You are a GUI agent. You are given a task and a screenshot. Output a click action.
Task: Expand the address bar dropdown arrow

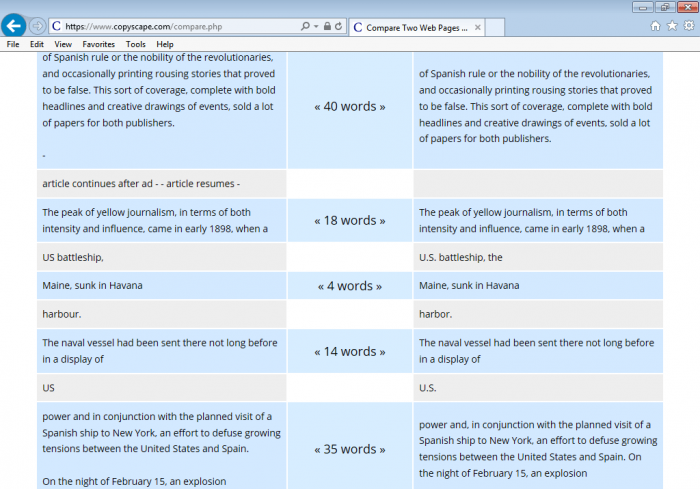(x=316, y=26)
